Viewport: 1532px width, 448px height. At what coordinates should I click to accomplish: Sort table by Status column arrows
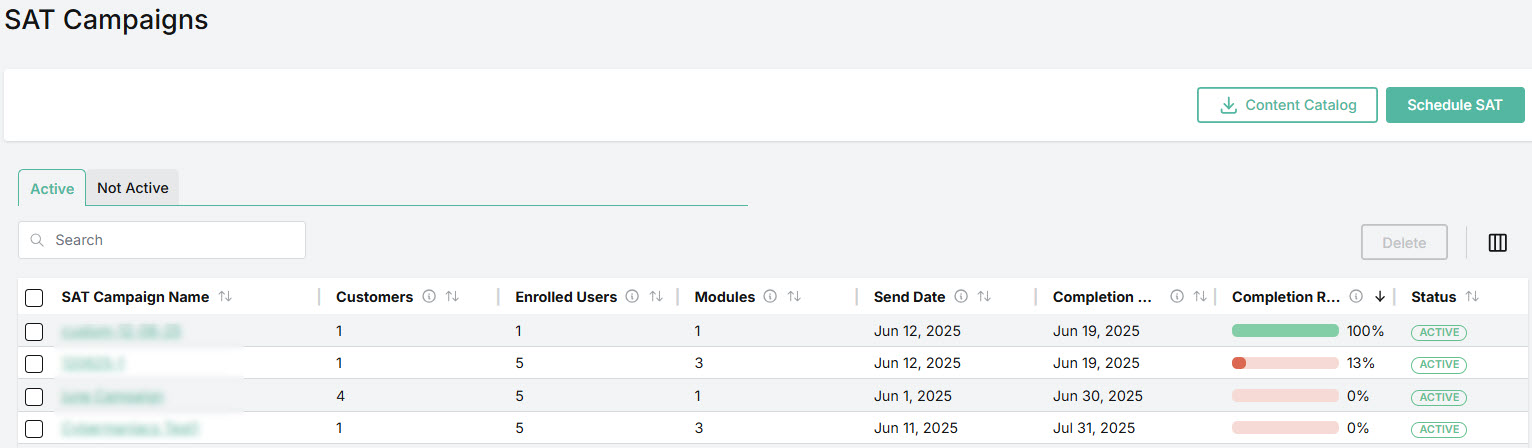tap(1472, 297)
